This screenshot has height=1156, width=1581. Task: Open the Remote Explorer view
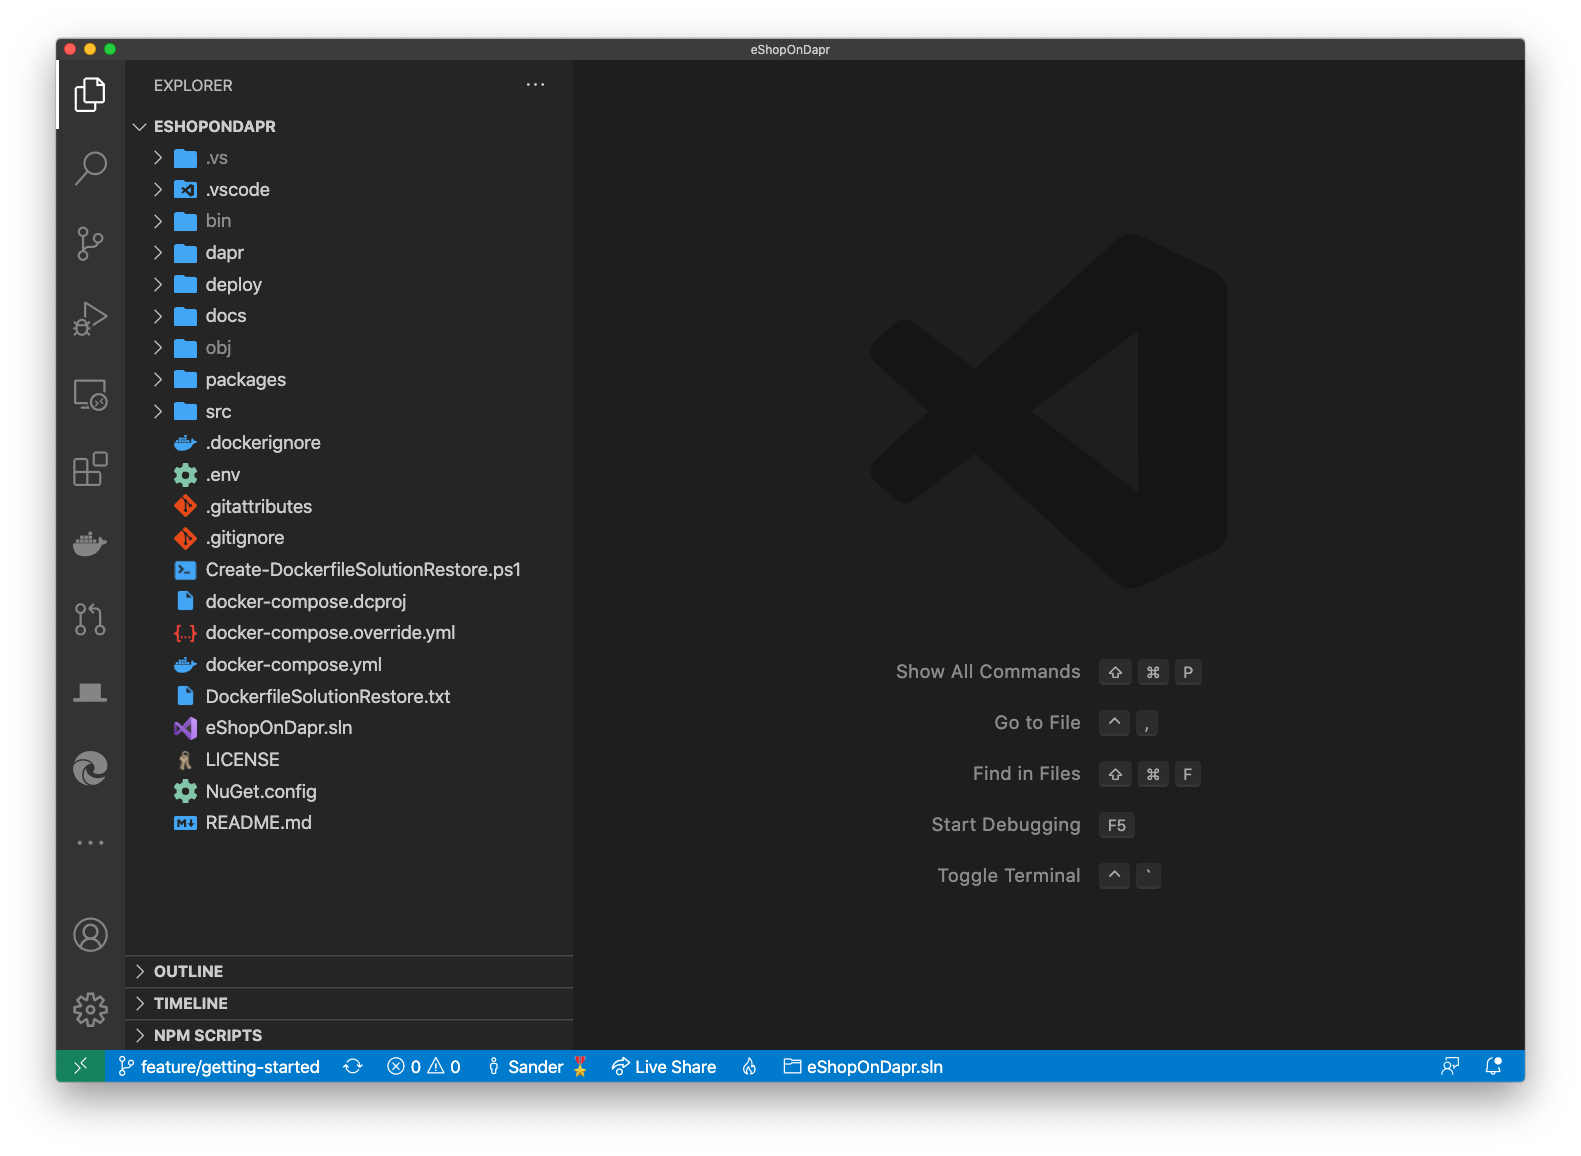90,394
